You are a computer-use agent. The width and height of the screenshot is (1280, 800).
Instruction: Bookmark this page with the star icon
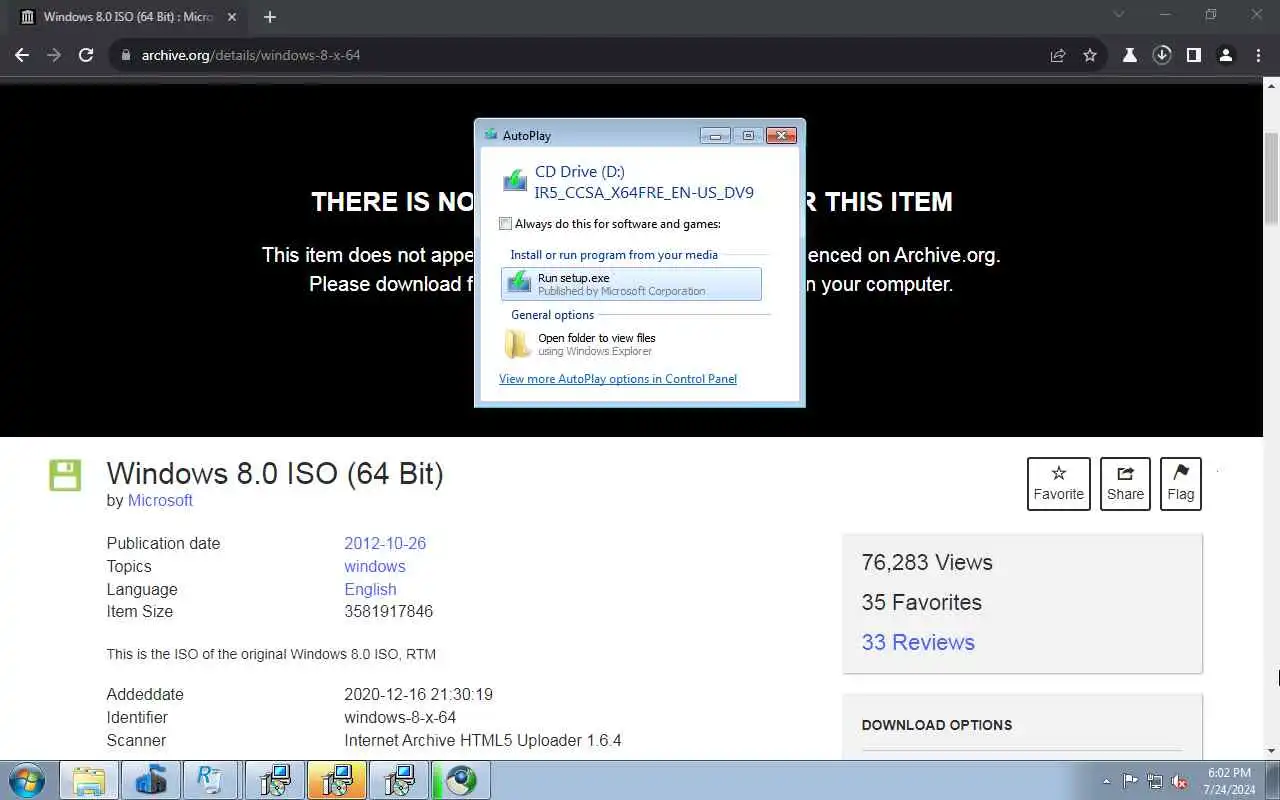click(1090, 55)
